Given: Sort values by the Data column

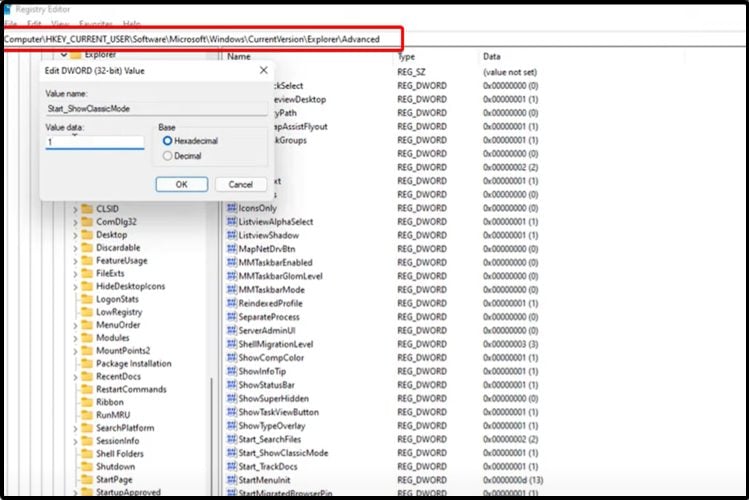Looking at the screenshot, I should [x=492, y=56].
